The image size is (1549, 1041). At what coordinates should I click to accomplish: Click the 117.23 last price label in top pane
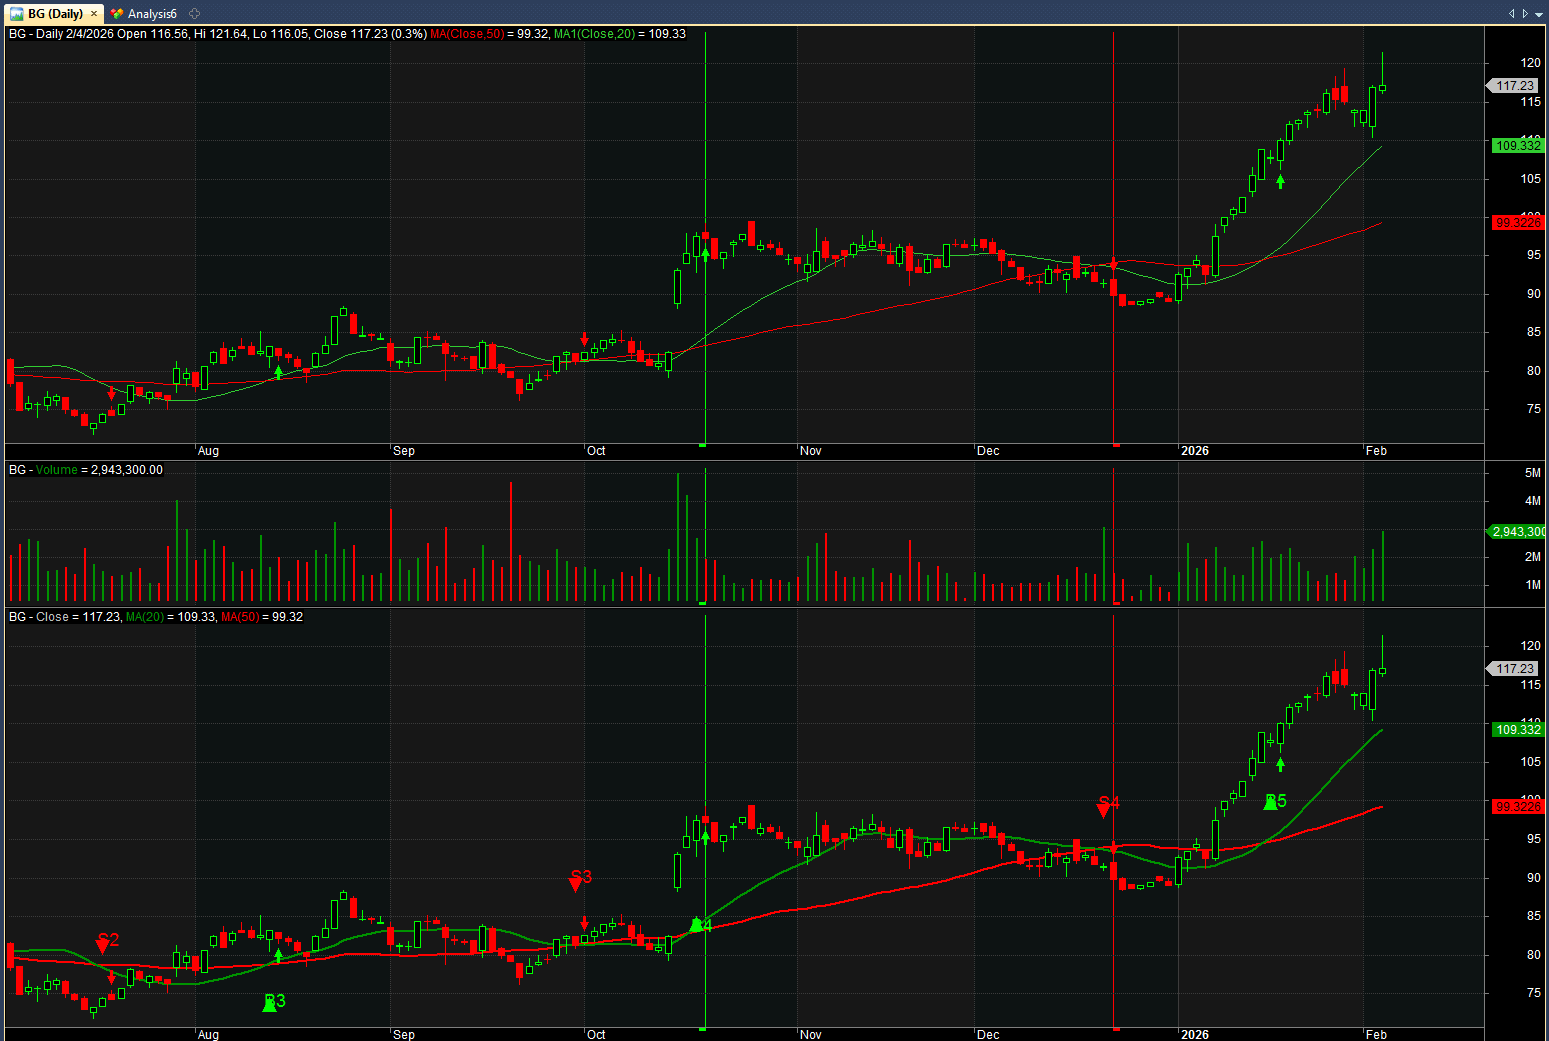point(1515,86)
